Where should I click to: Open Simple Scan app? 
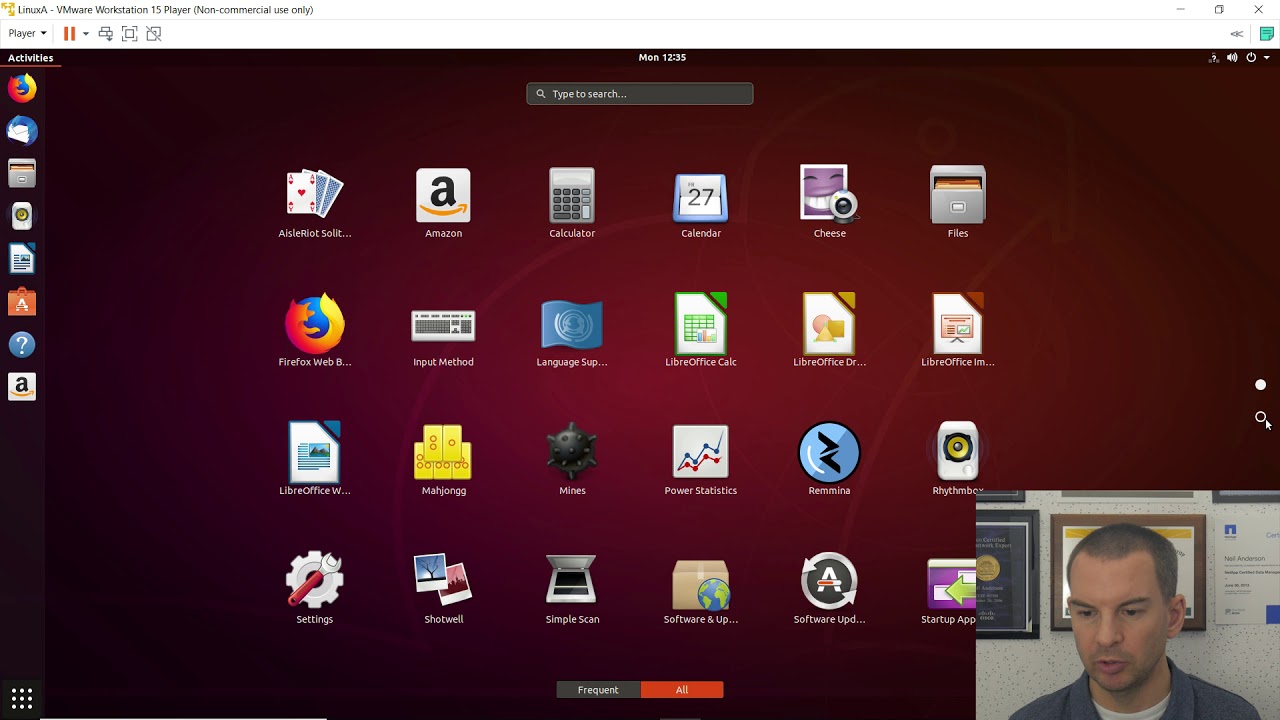click(572, 589)
